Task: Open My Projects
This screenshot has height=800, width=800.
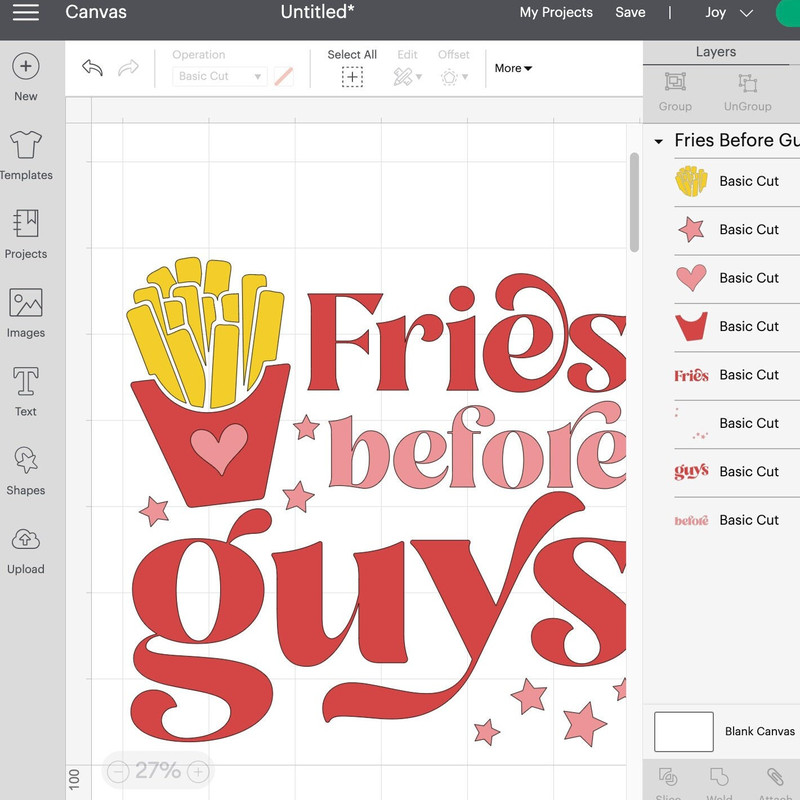Action: 556,13
